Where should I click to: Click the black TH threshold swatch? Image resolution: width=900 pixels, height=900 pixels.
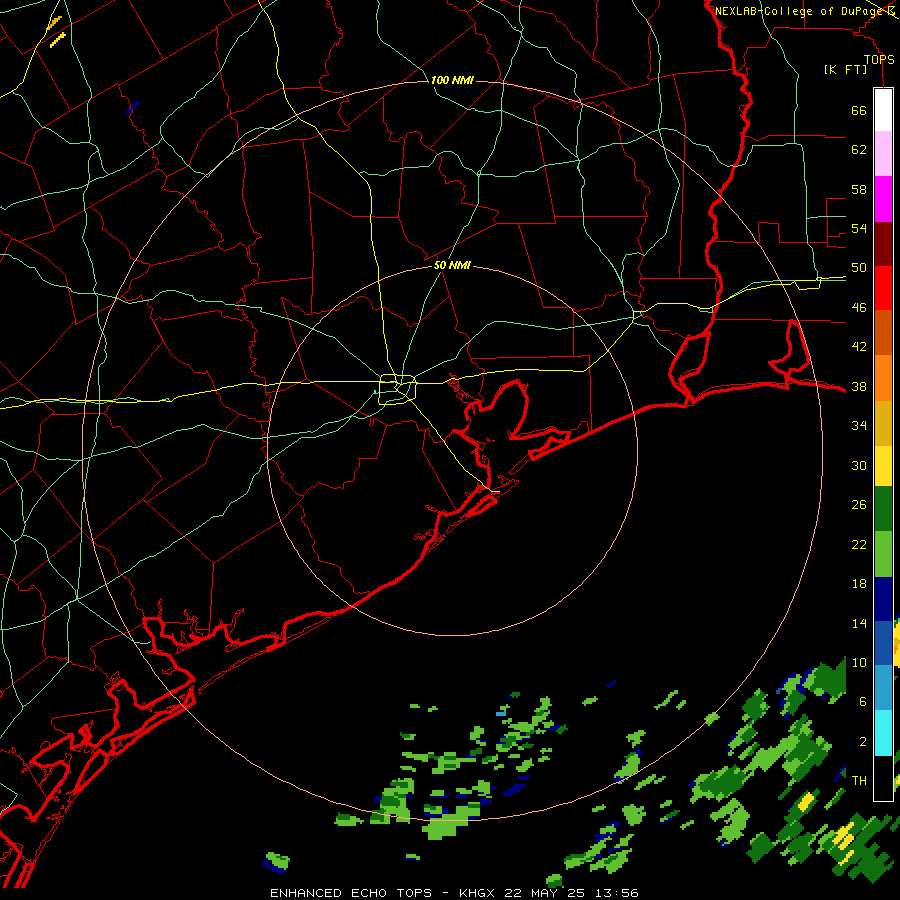tap(883, 778)
